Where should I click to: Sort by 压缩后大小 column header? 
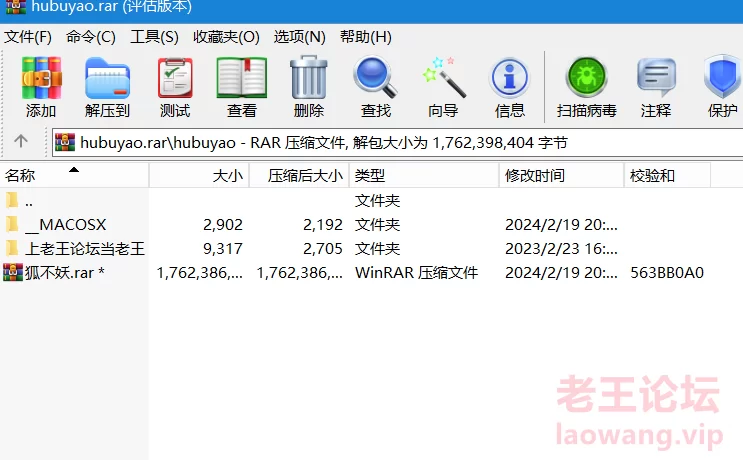[x=299, y=175]
